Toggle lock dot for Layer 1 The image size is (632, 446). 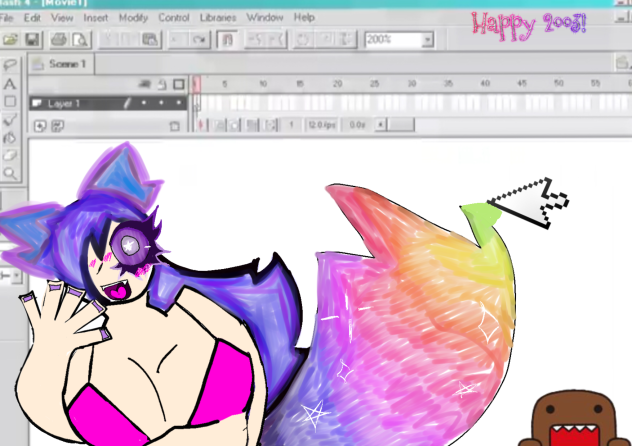[160, 103]
